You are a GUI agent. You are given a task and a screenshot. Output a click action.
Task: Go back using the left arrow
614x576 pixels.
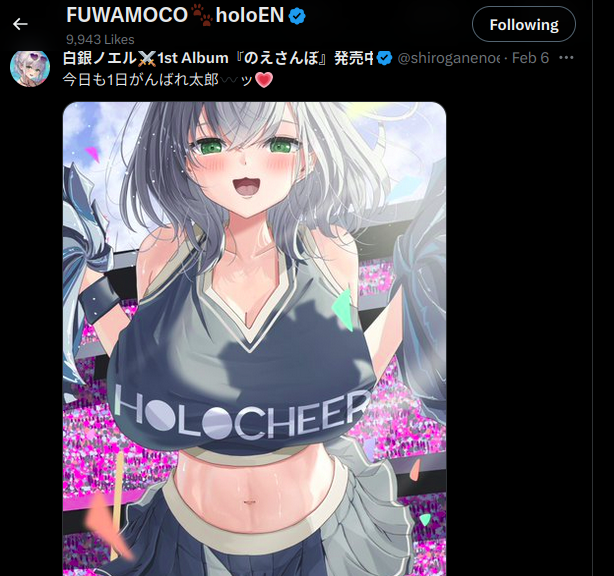(20, 24)
